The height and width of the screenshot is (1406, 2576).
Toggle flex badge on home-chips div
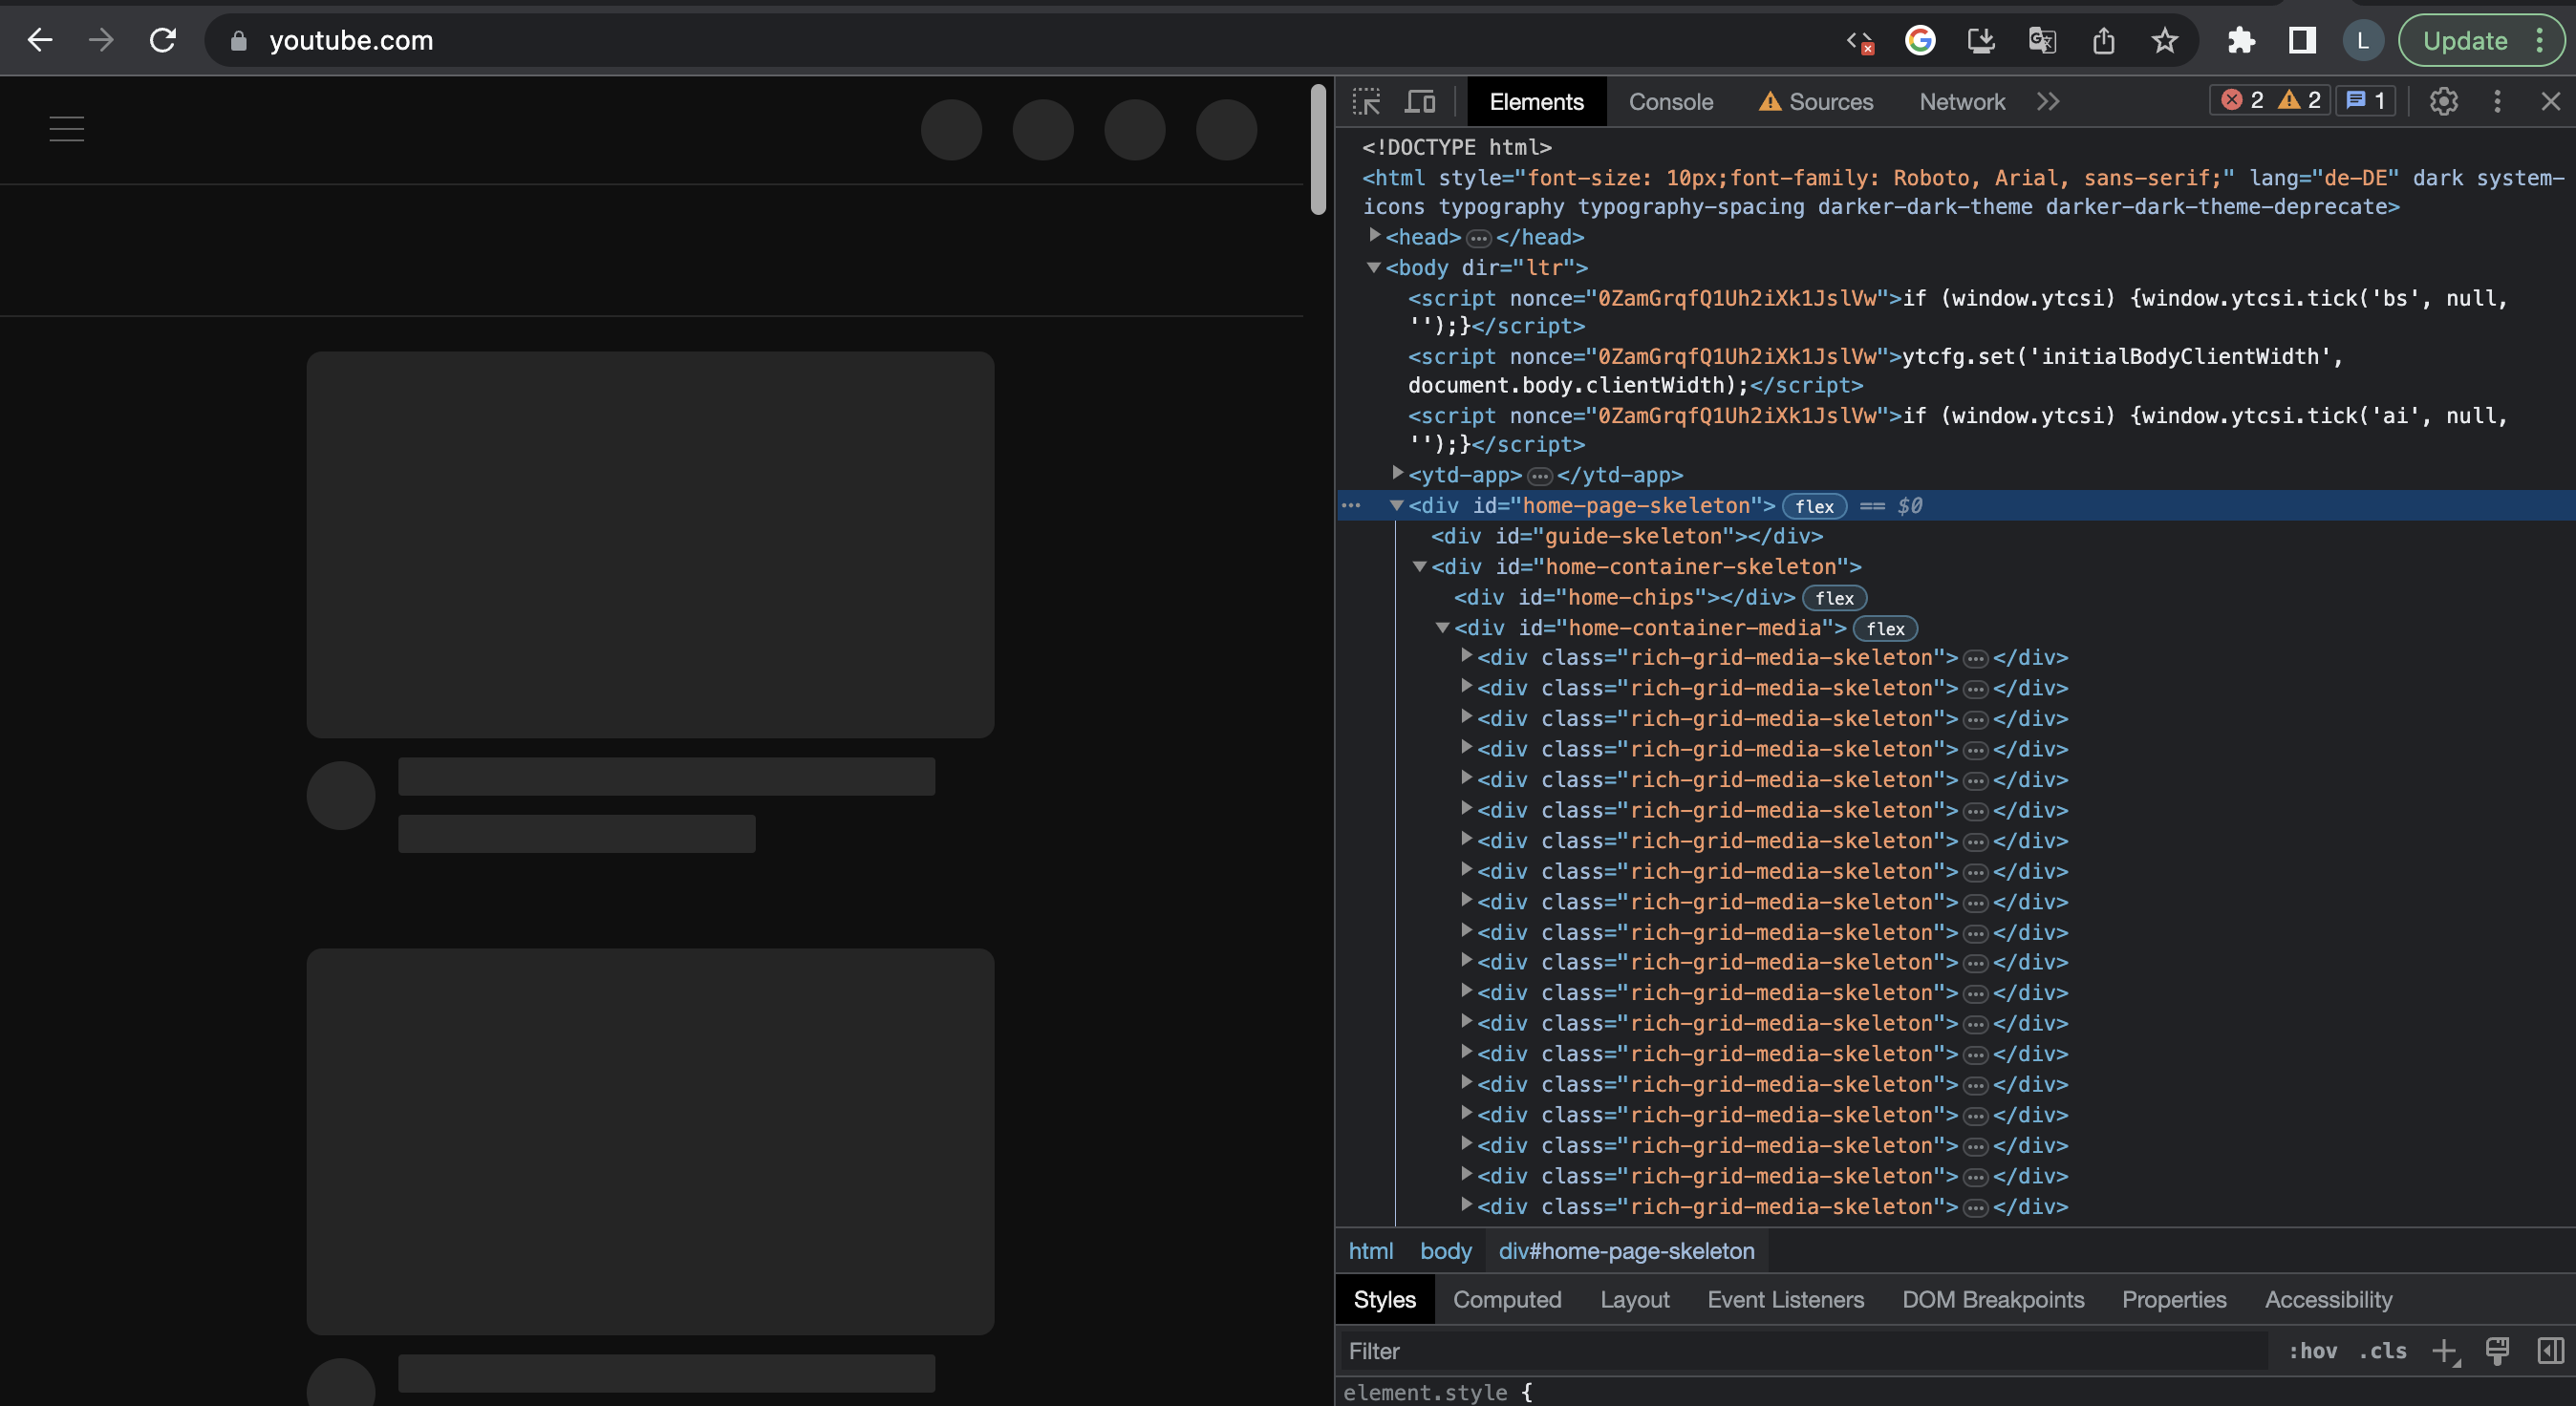click(x=1834, y=598)
